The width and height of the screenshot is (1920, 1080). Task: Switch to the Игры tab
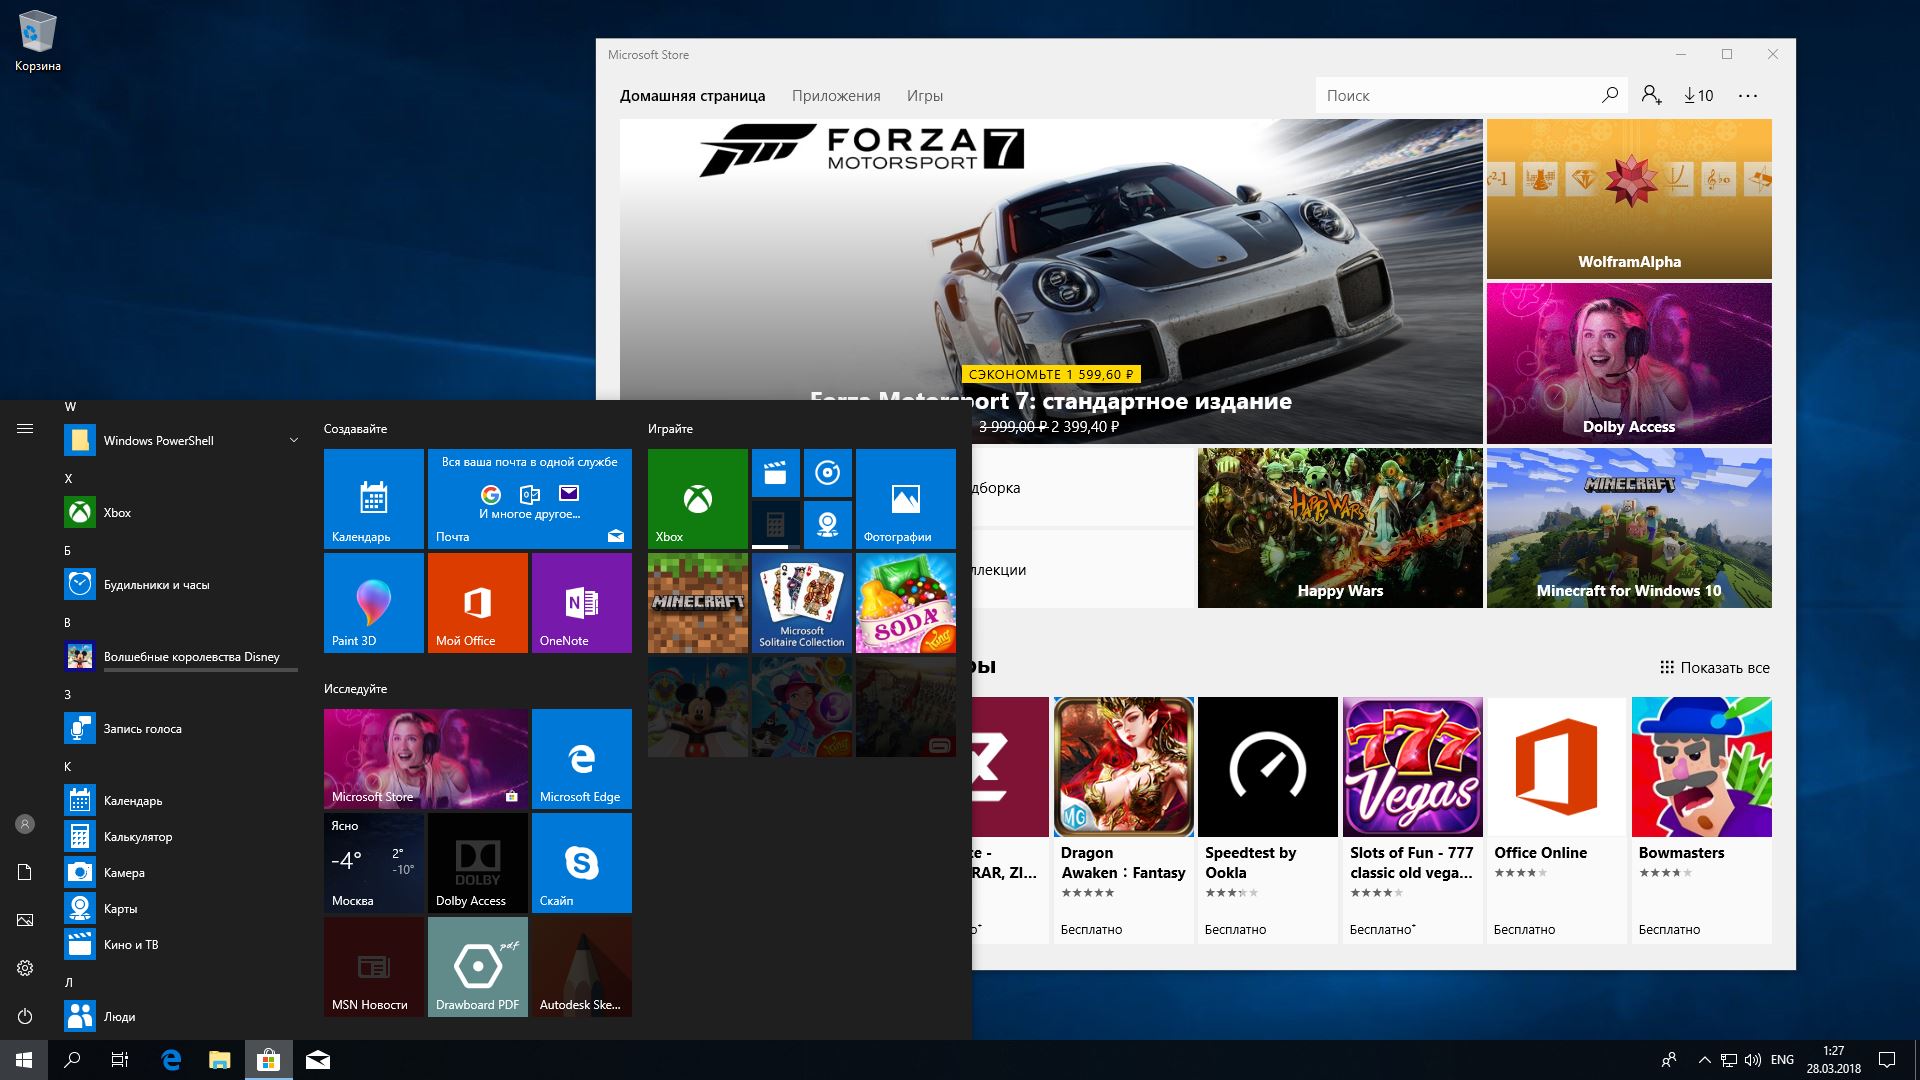click(924, 96)
